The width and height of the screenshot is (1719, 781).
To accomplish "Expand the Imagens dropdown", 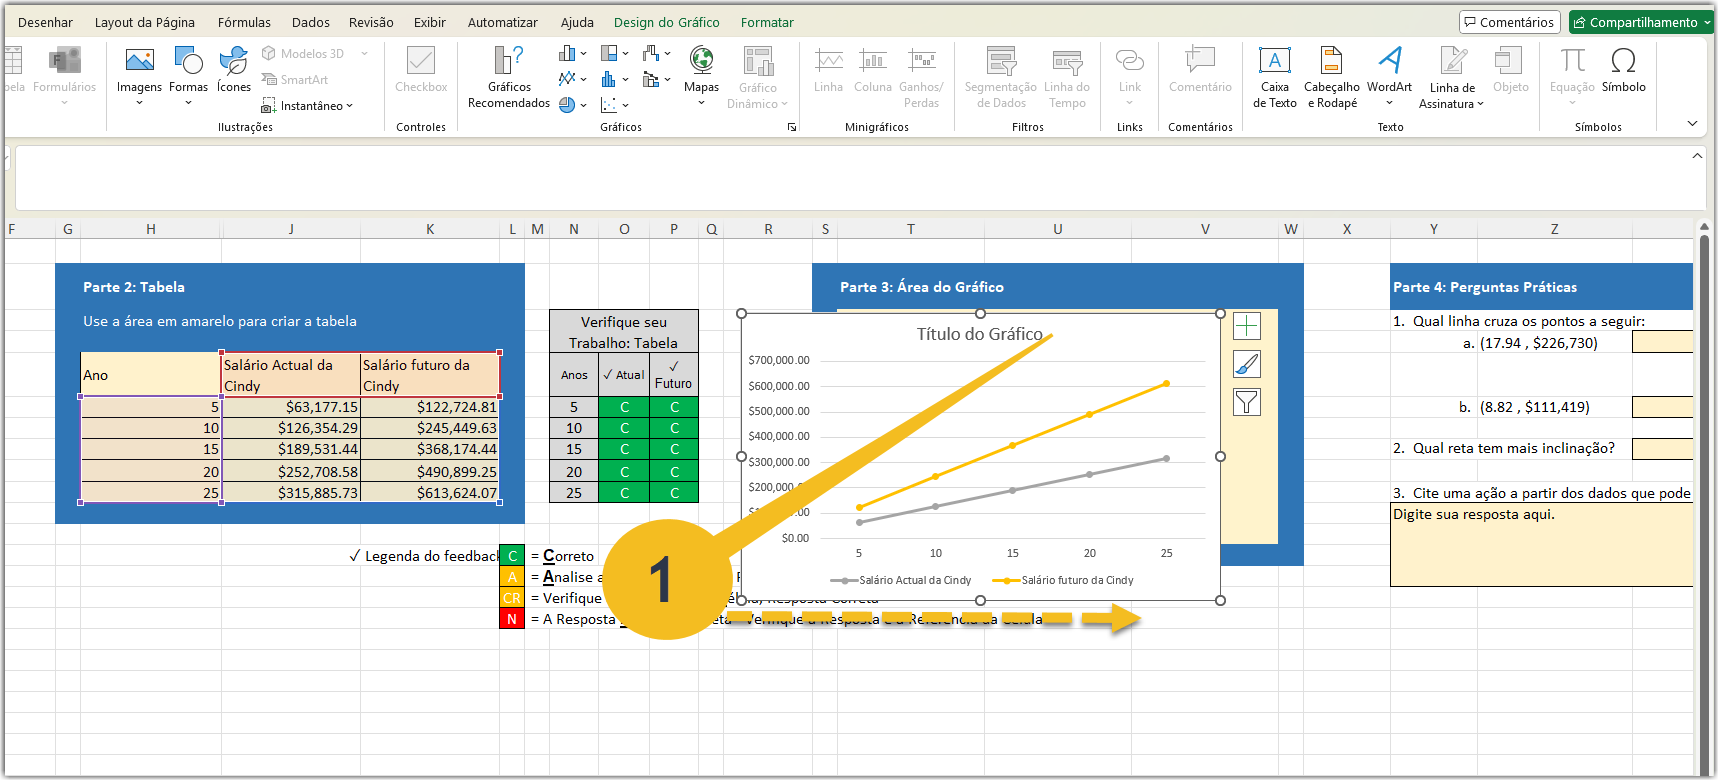I will [139, 102].
